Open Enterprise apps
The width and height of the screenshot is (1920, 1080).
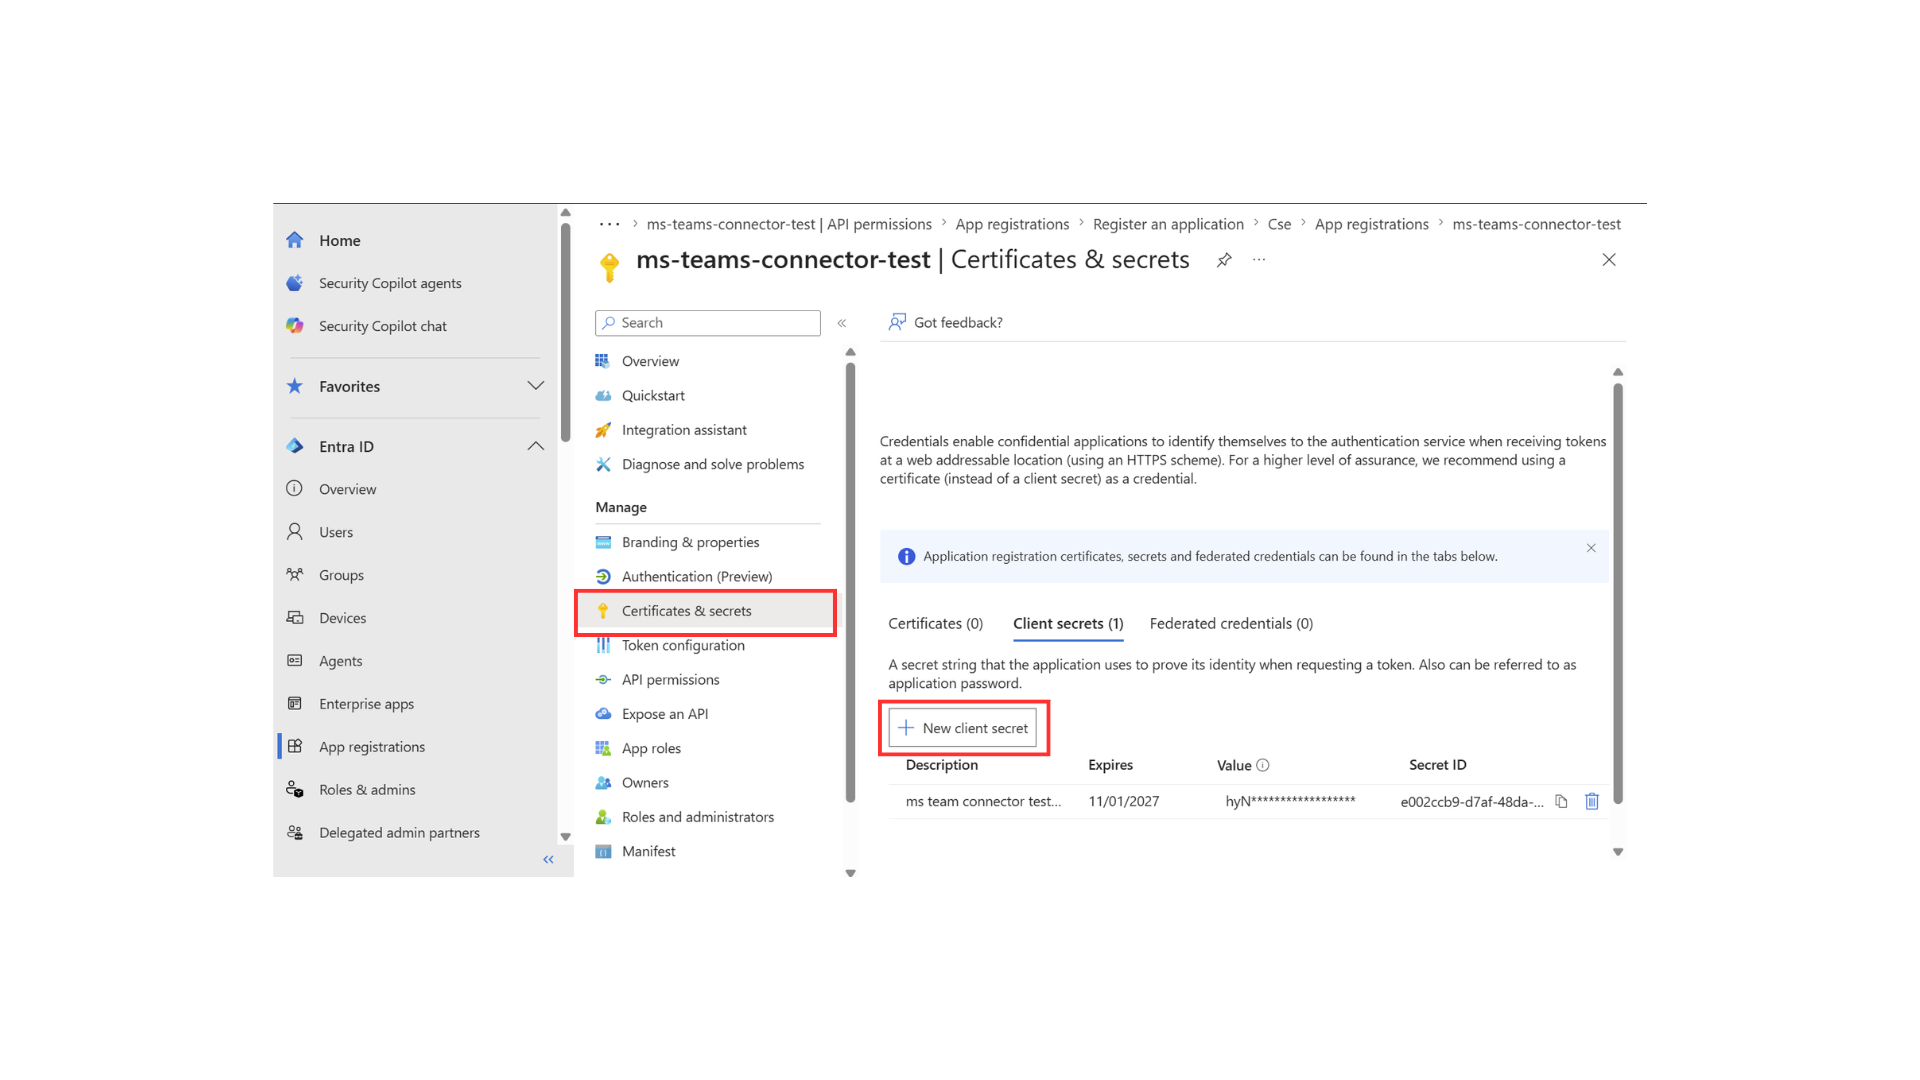click(x=366, y=704)
